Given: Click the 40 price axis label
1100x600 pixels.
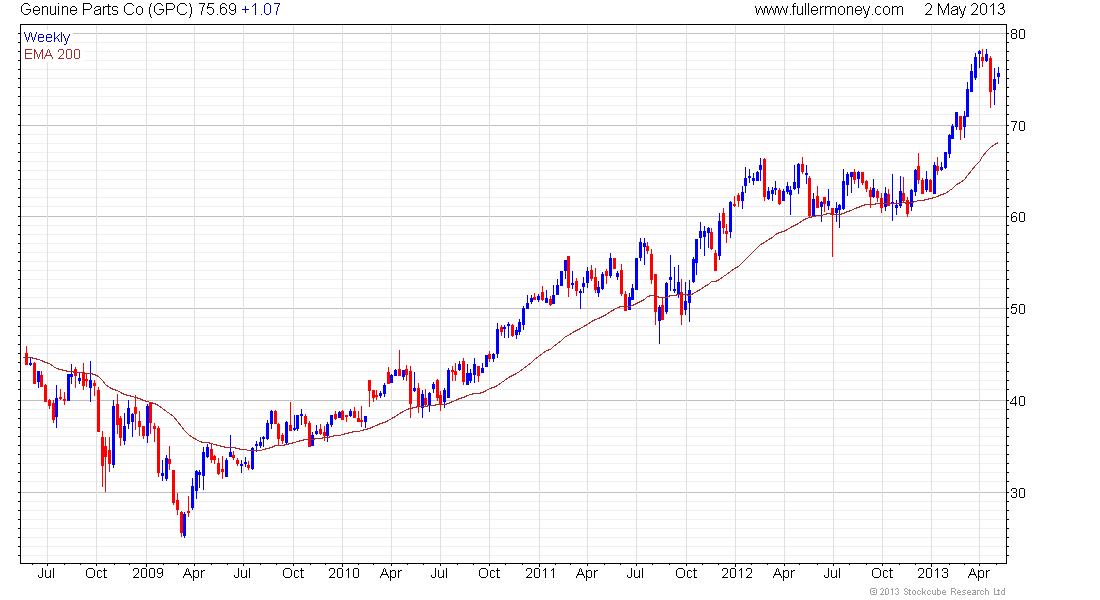Looking at the screenshot, I should coord(1018,401).
